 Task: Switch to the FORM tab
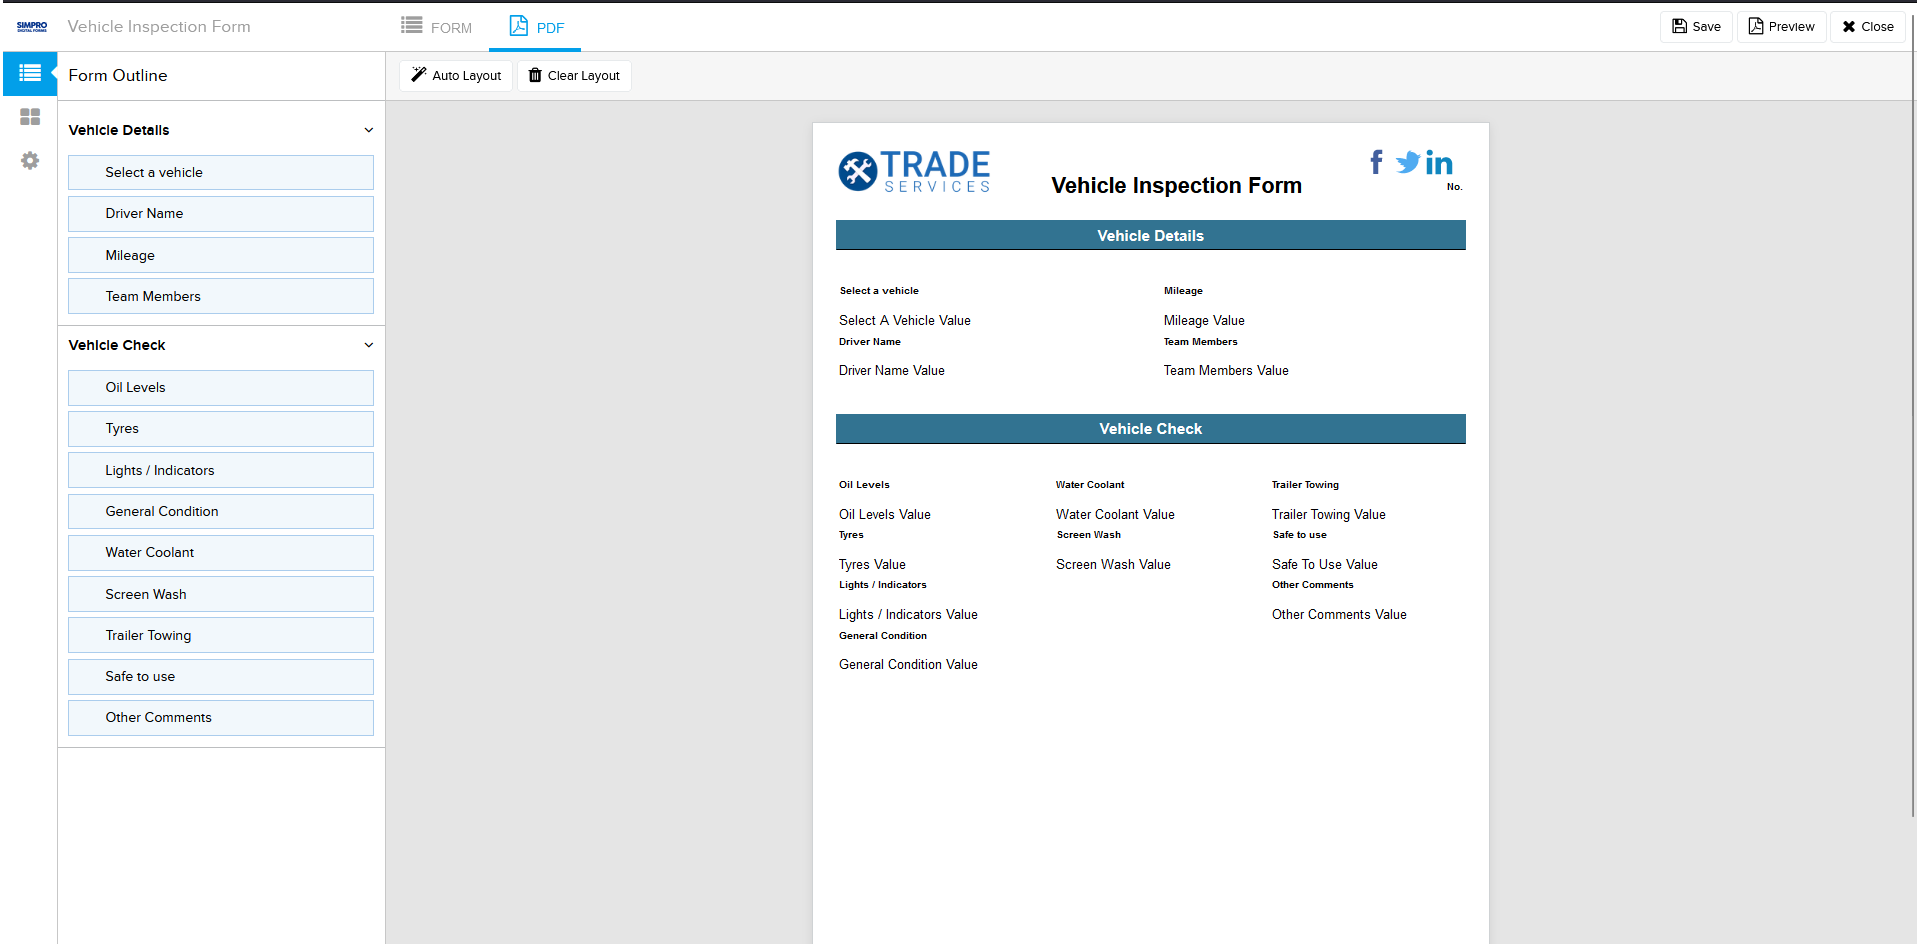pyautogui.click(x=437, y=27)
